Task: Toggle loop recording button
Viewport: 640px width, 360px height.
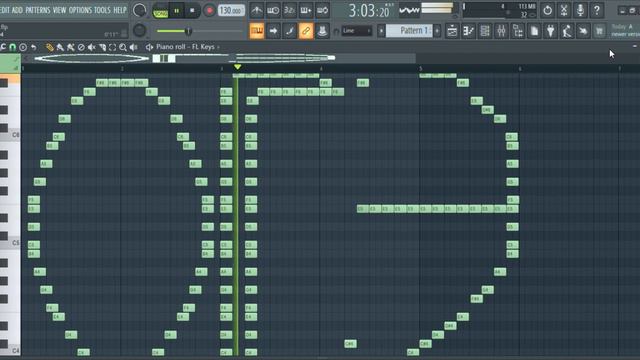Action: pos(322,10)
